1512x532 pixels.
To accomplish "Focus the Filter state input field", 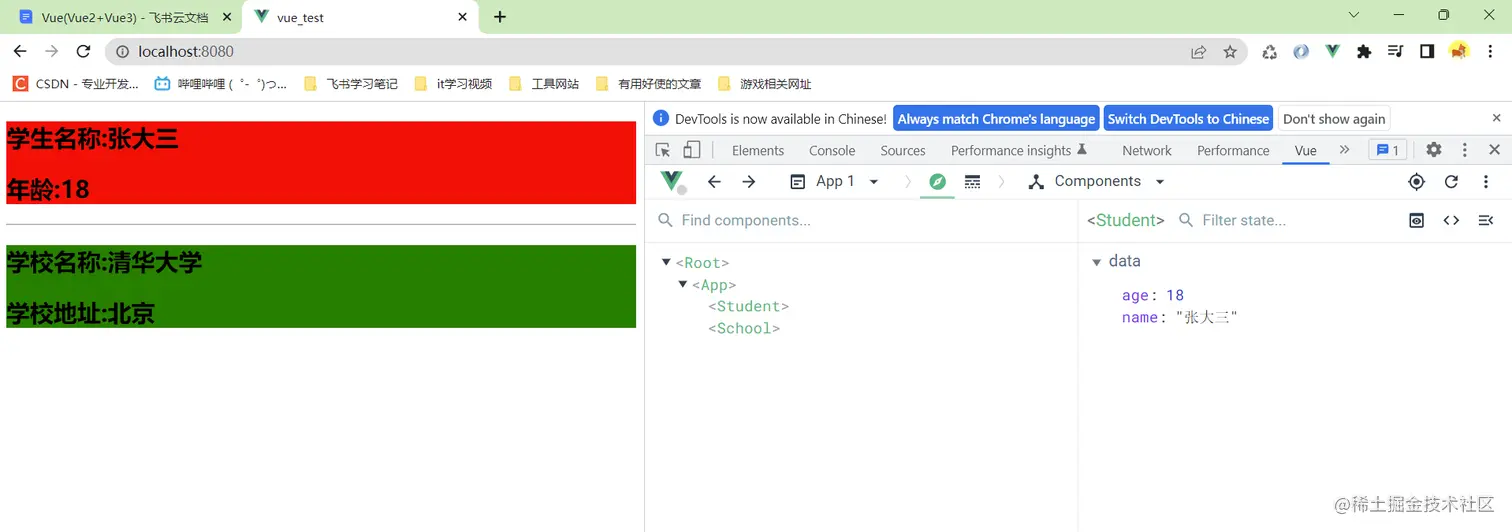I will 1285,220.
